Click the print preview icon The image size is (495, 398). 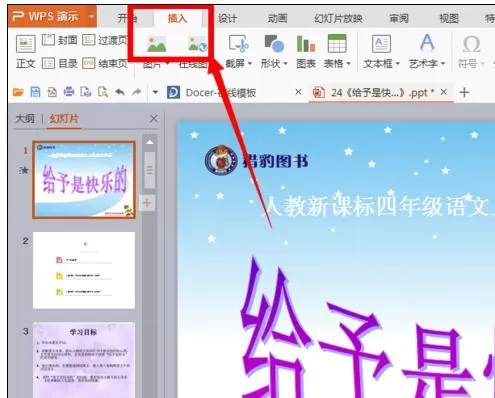point(103,92)
